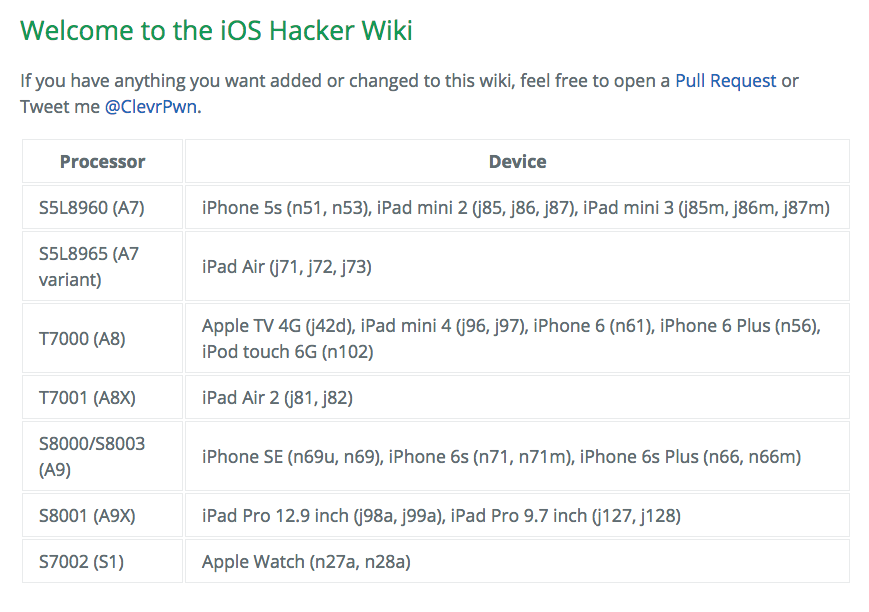Click the Welcome to the iOS Hacker Wiki heading
869x612 pixels.
[216, 31]
